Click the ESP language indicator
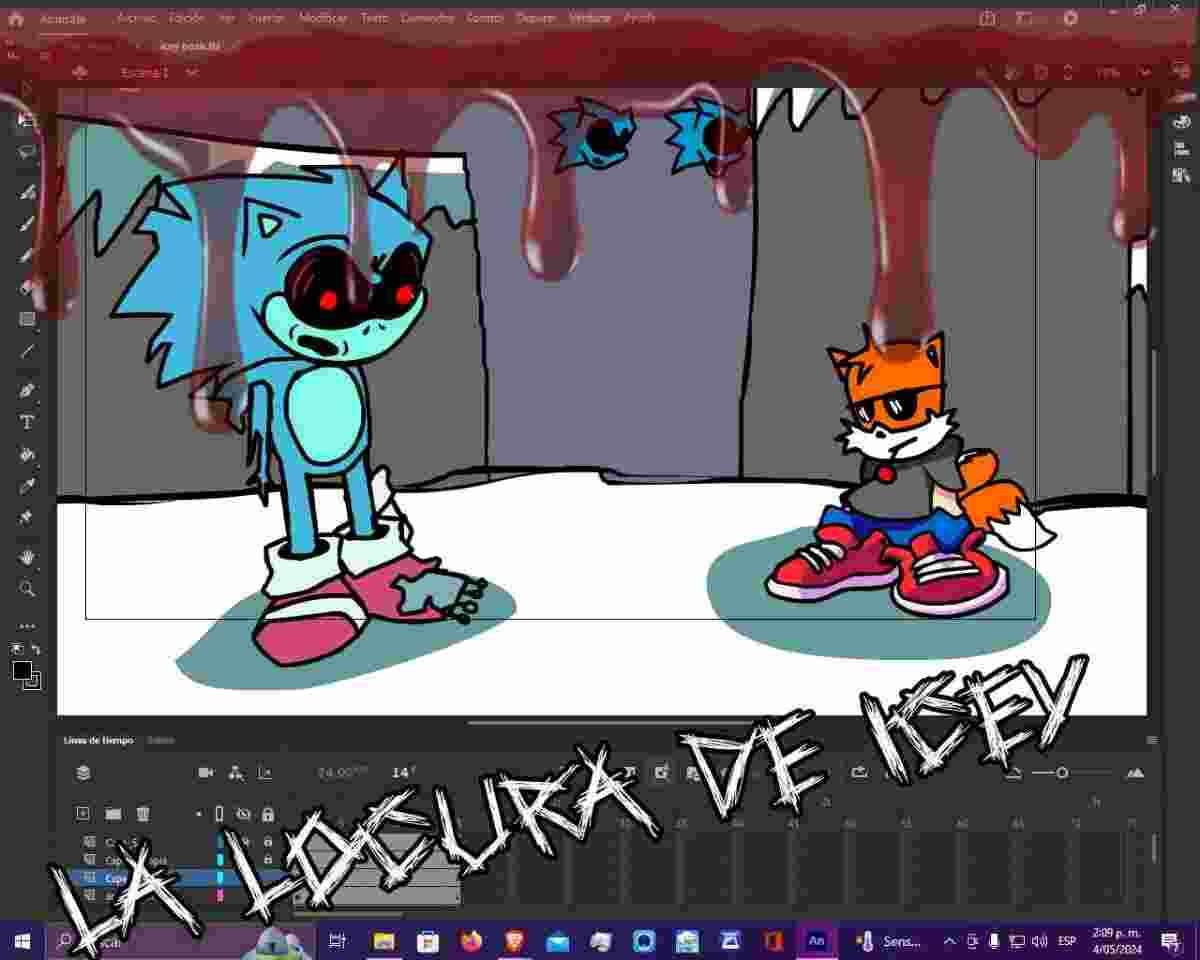Image resolution: width=1200 pixels, height=960 pixels. coord(1067,941)
